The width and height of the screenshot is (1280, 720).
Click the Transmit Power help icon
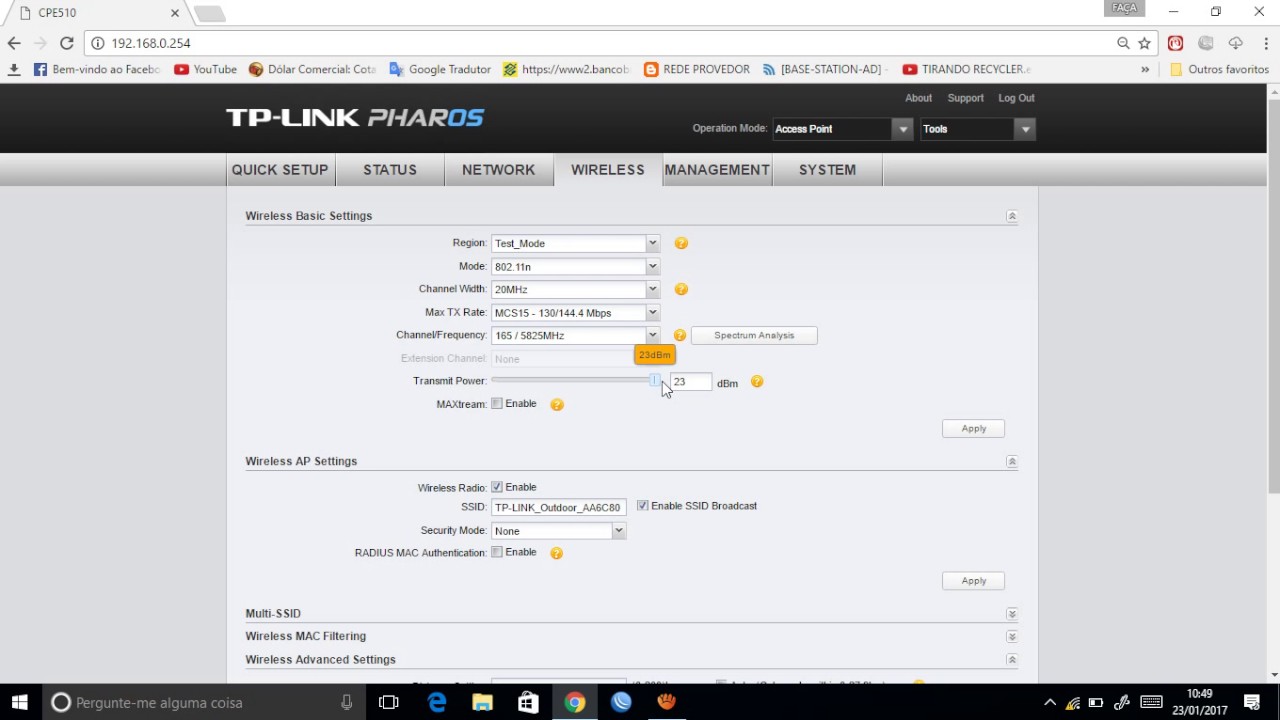click(757, 381)
